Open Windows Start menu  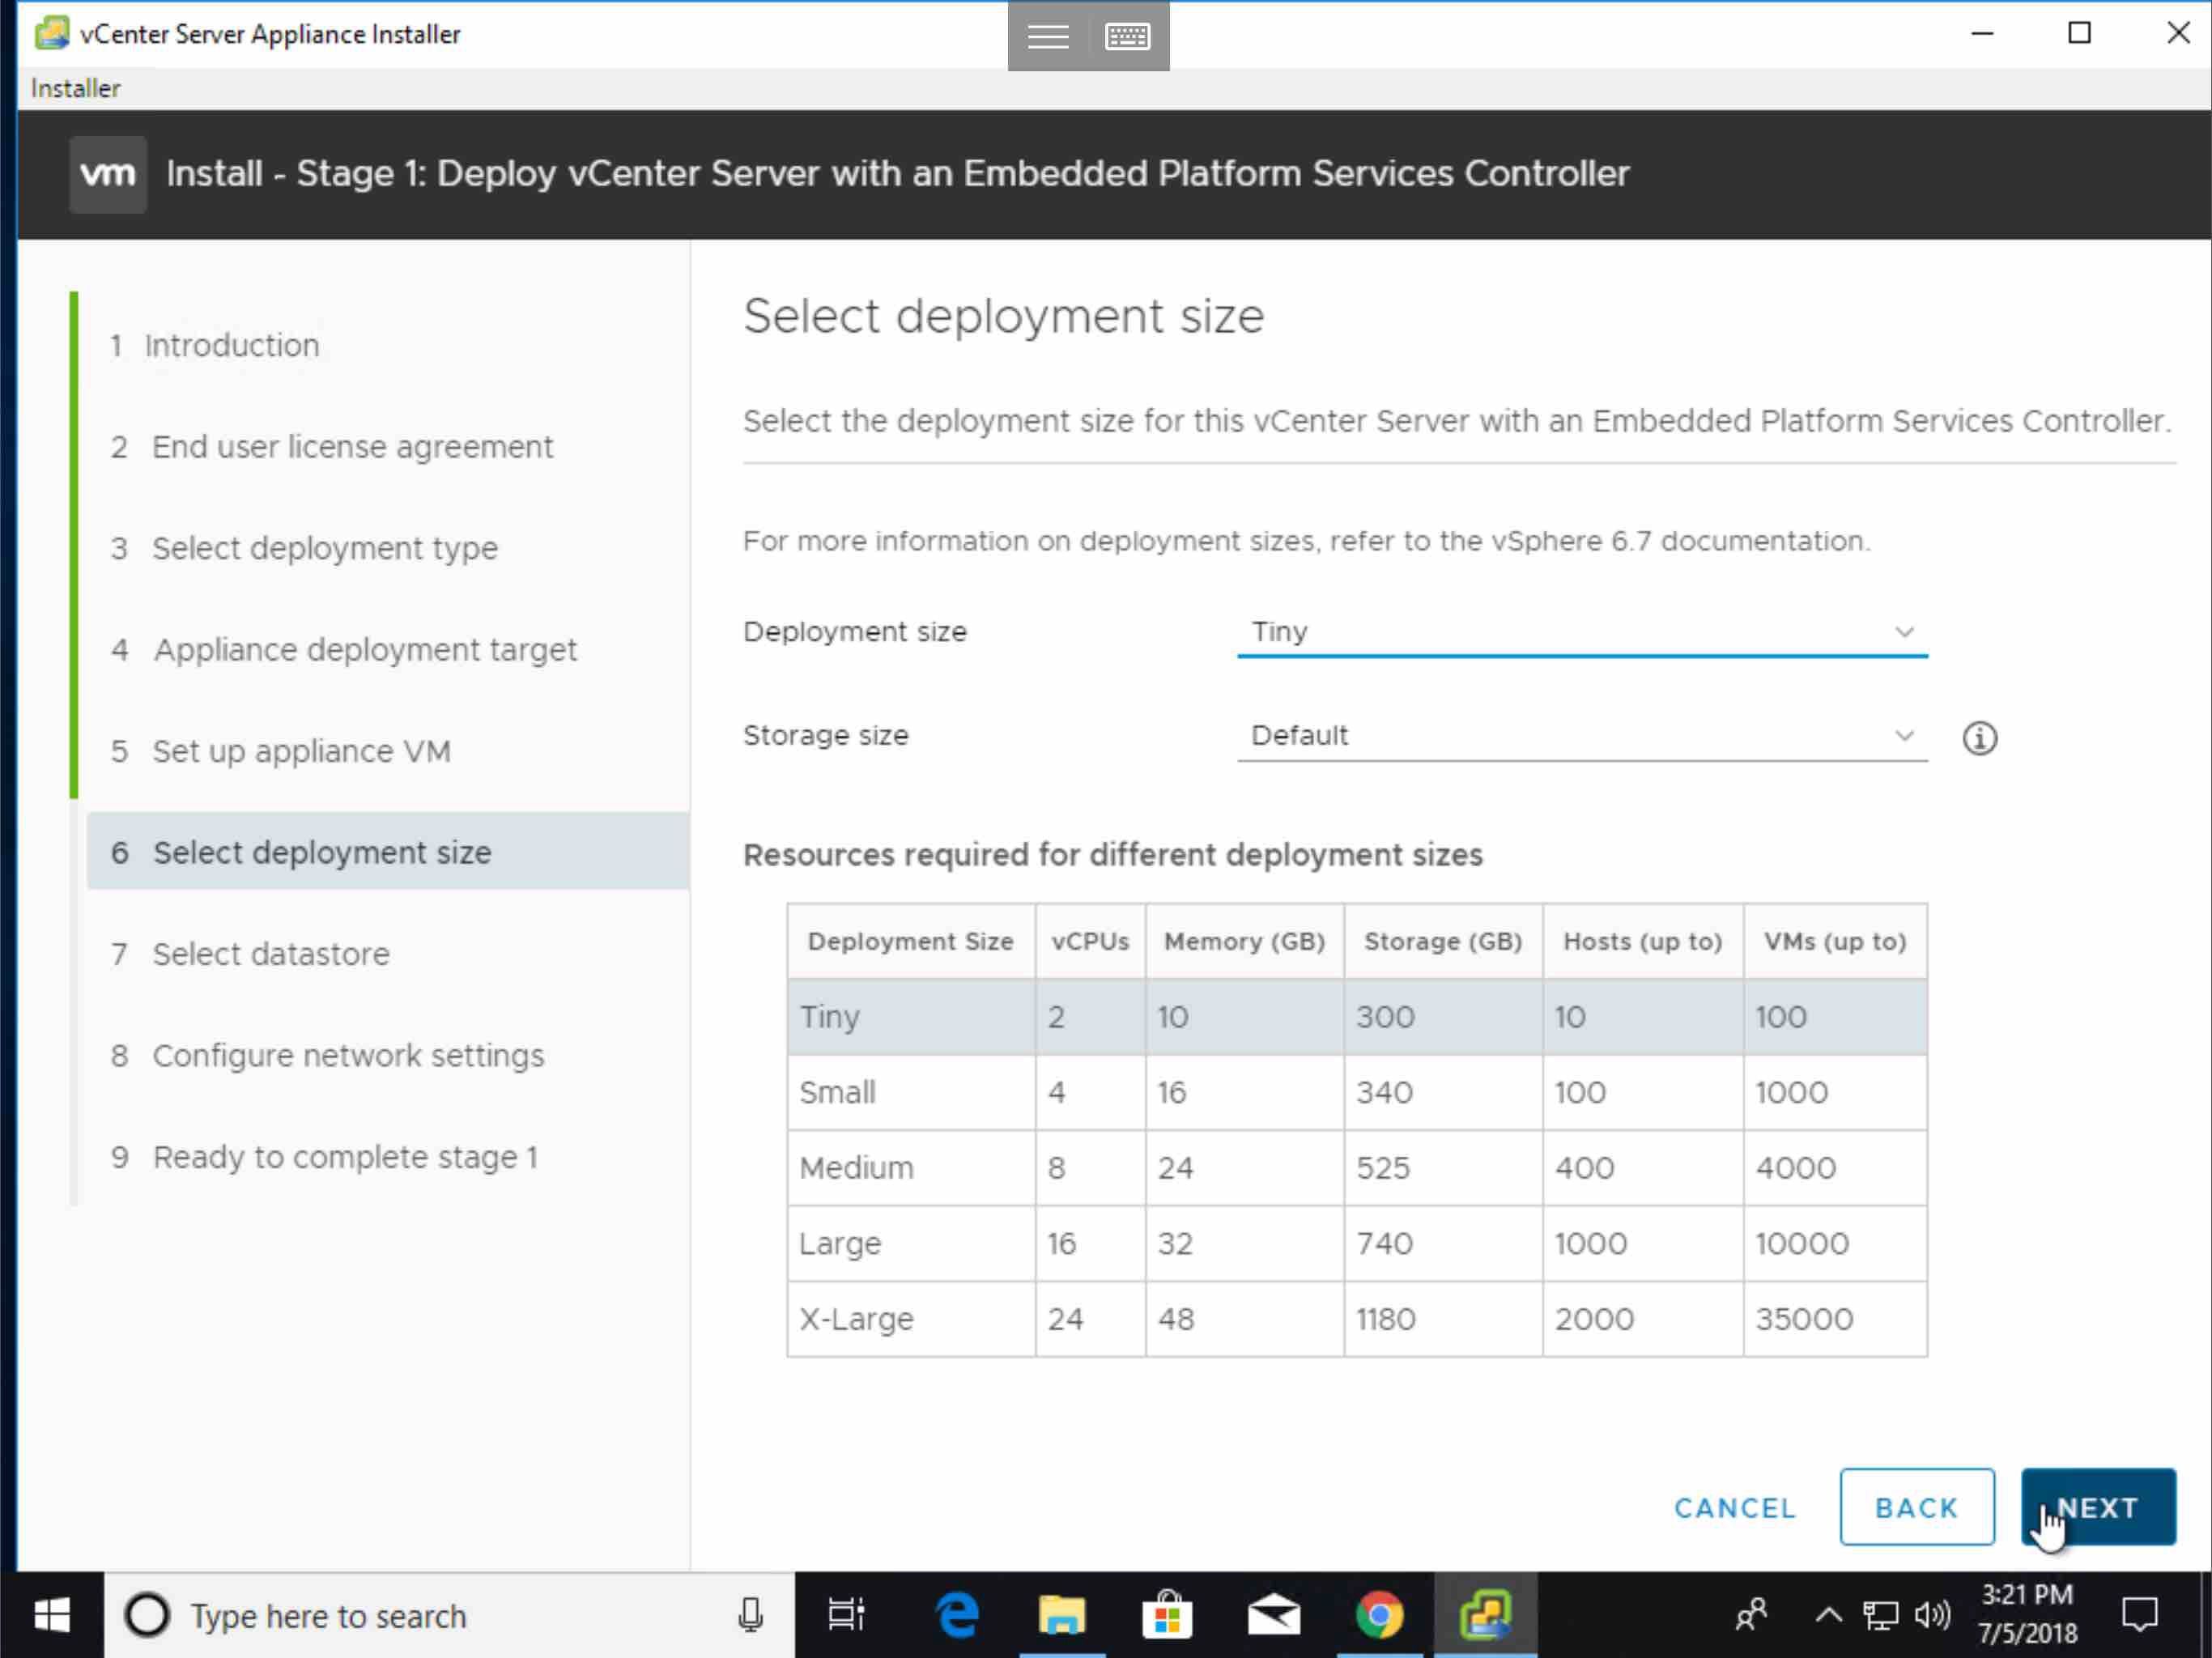point(52,1615)
